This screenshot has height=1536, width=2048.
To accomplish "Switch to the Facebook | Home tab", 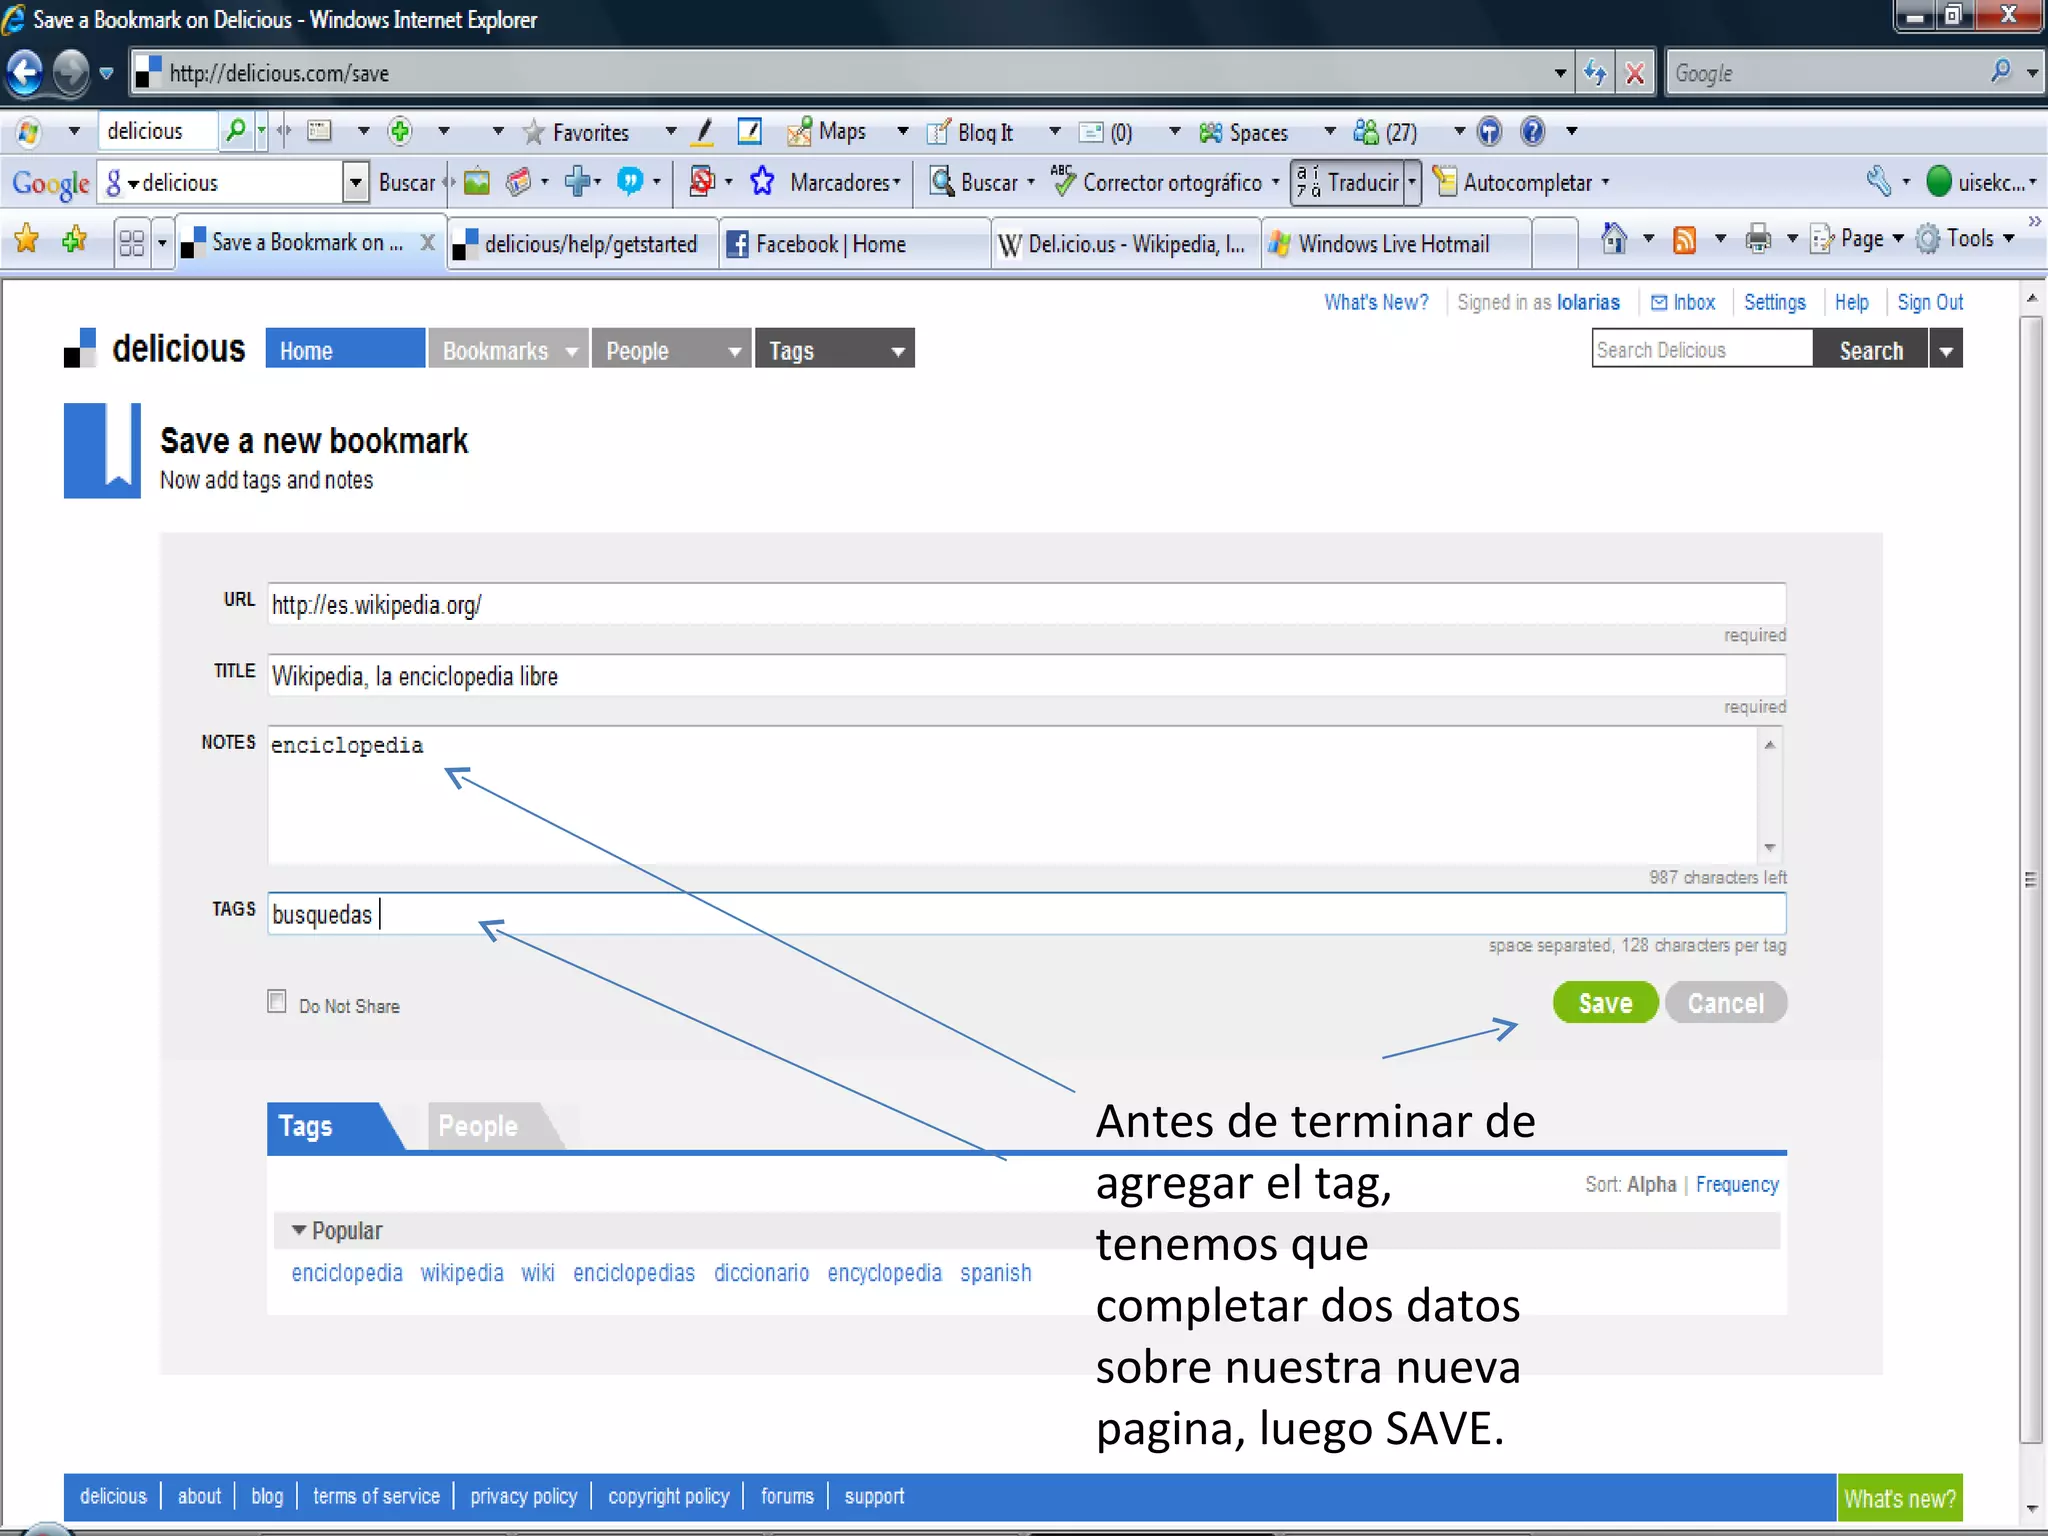I will 830,244.
